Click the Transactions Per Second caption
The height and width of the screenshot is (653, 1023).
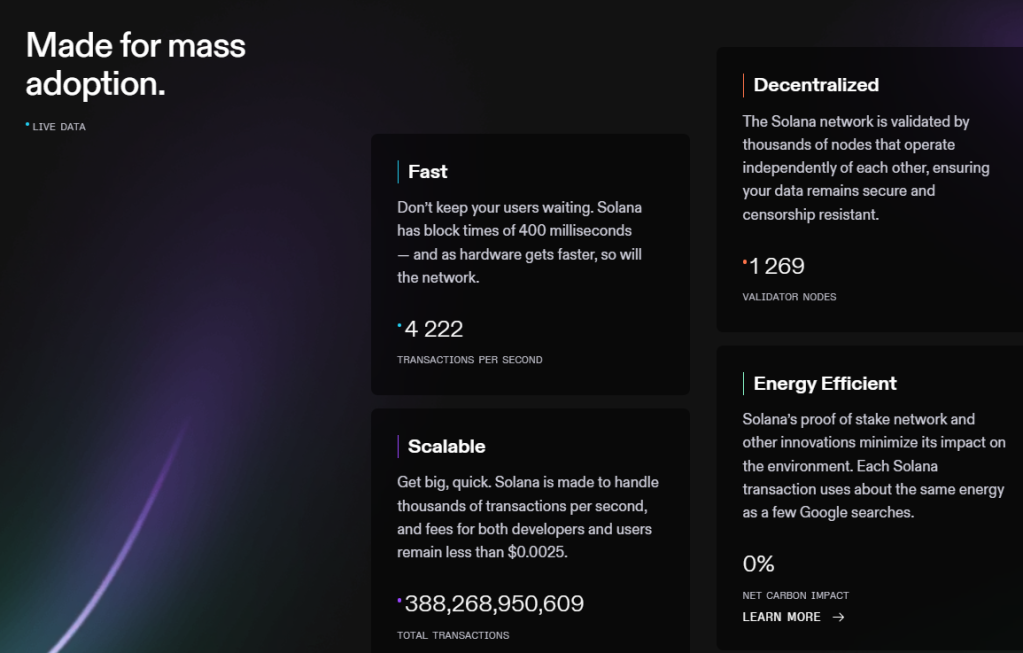tap(470, 360)
